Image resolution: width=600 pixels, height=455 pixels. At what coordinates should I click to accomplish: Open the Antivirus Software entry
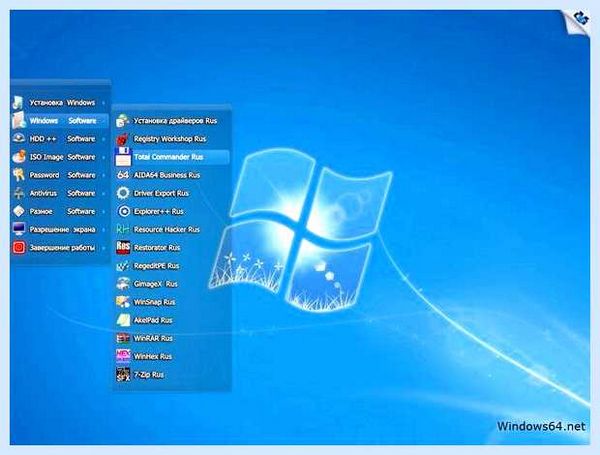60,193
